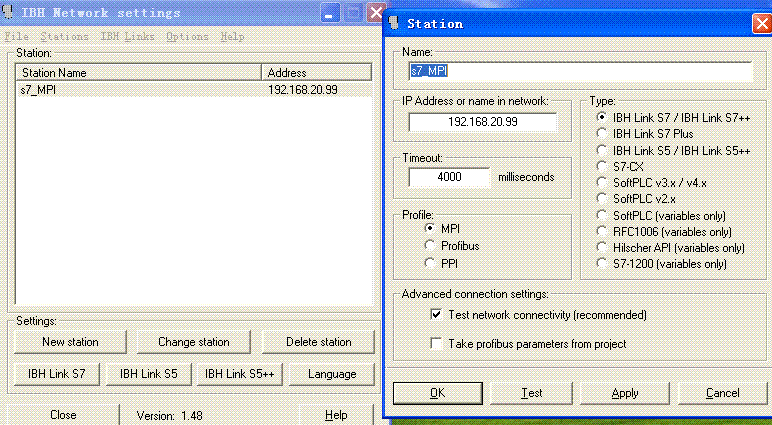Click the Version: 1.48 text
Screen dimensions: 772x425
(x=169, y=416)
